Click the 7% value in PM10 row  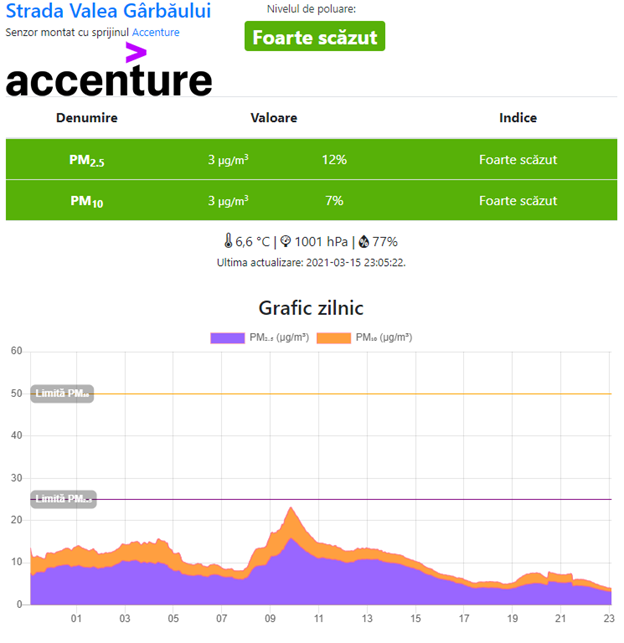334,201
